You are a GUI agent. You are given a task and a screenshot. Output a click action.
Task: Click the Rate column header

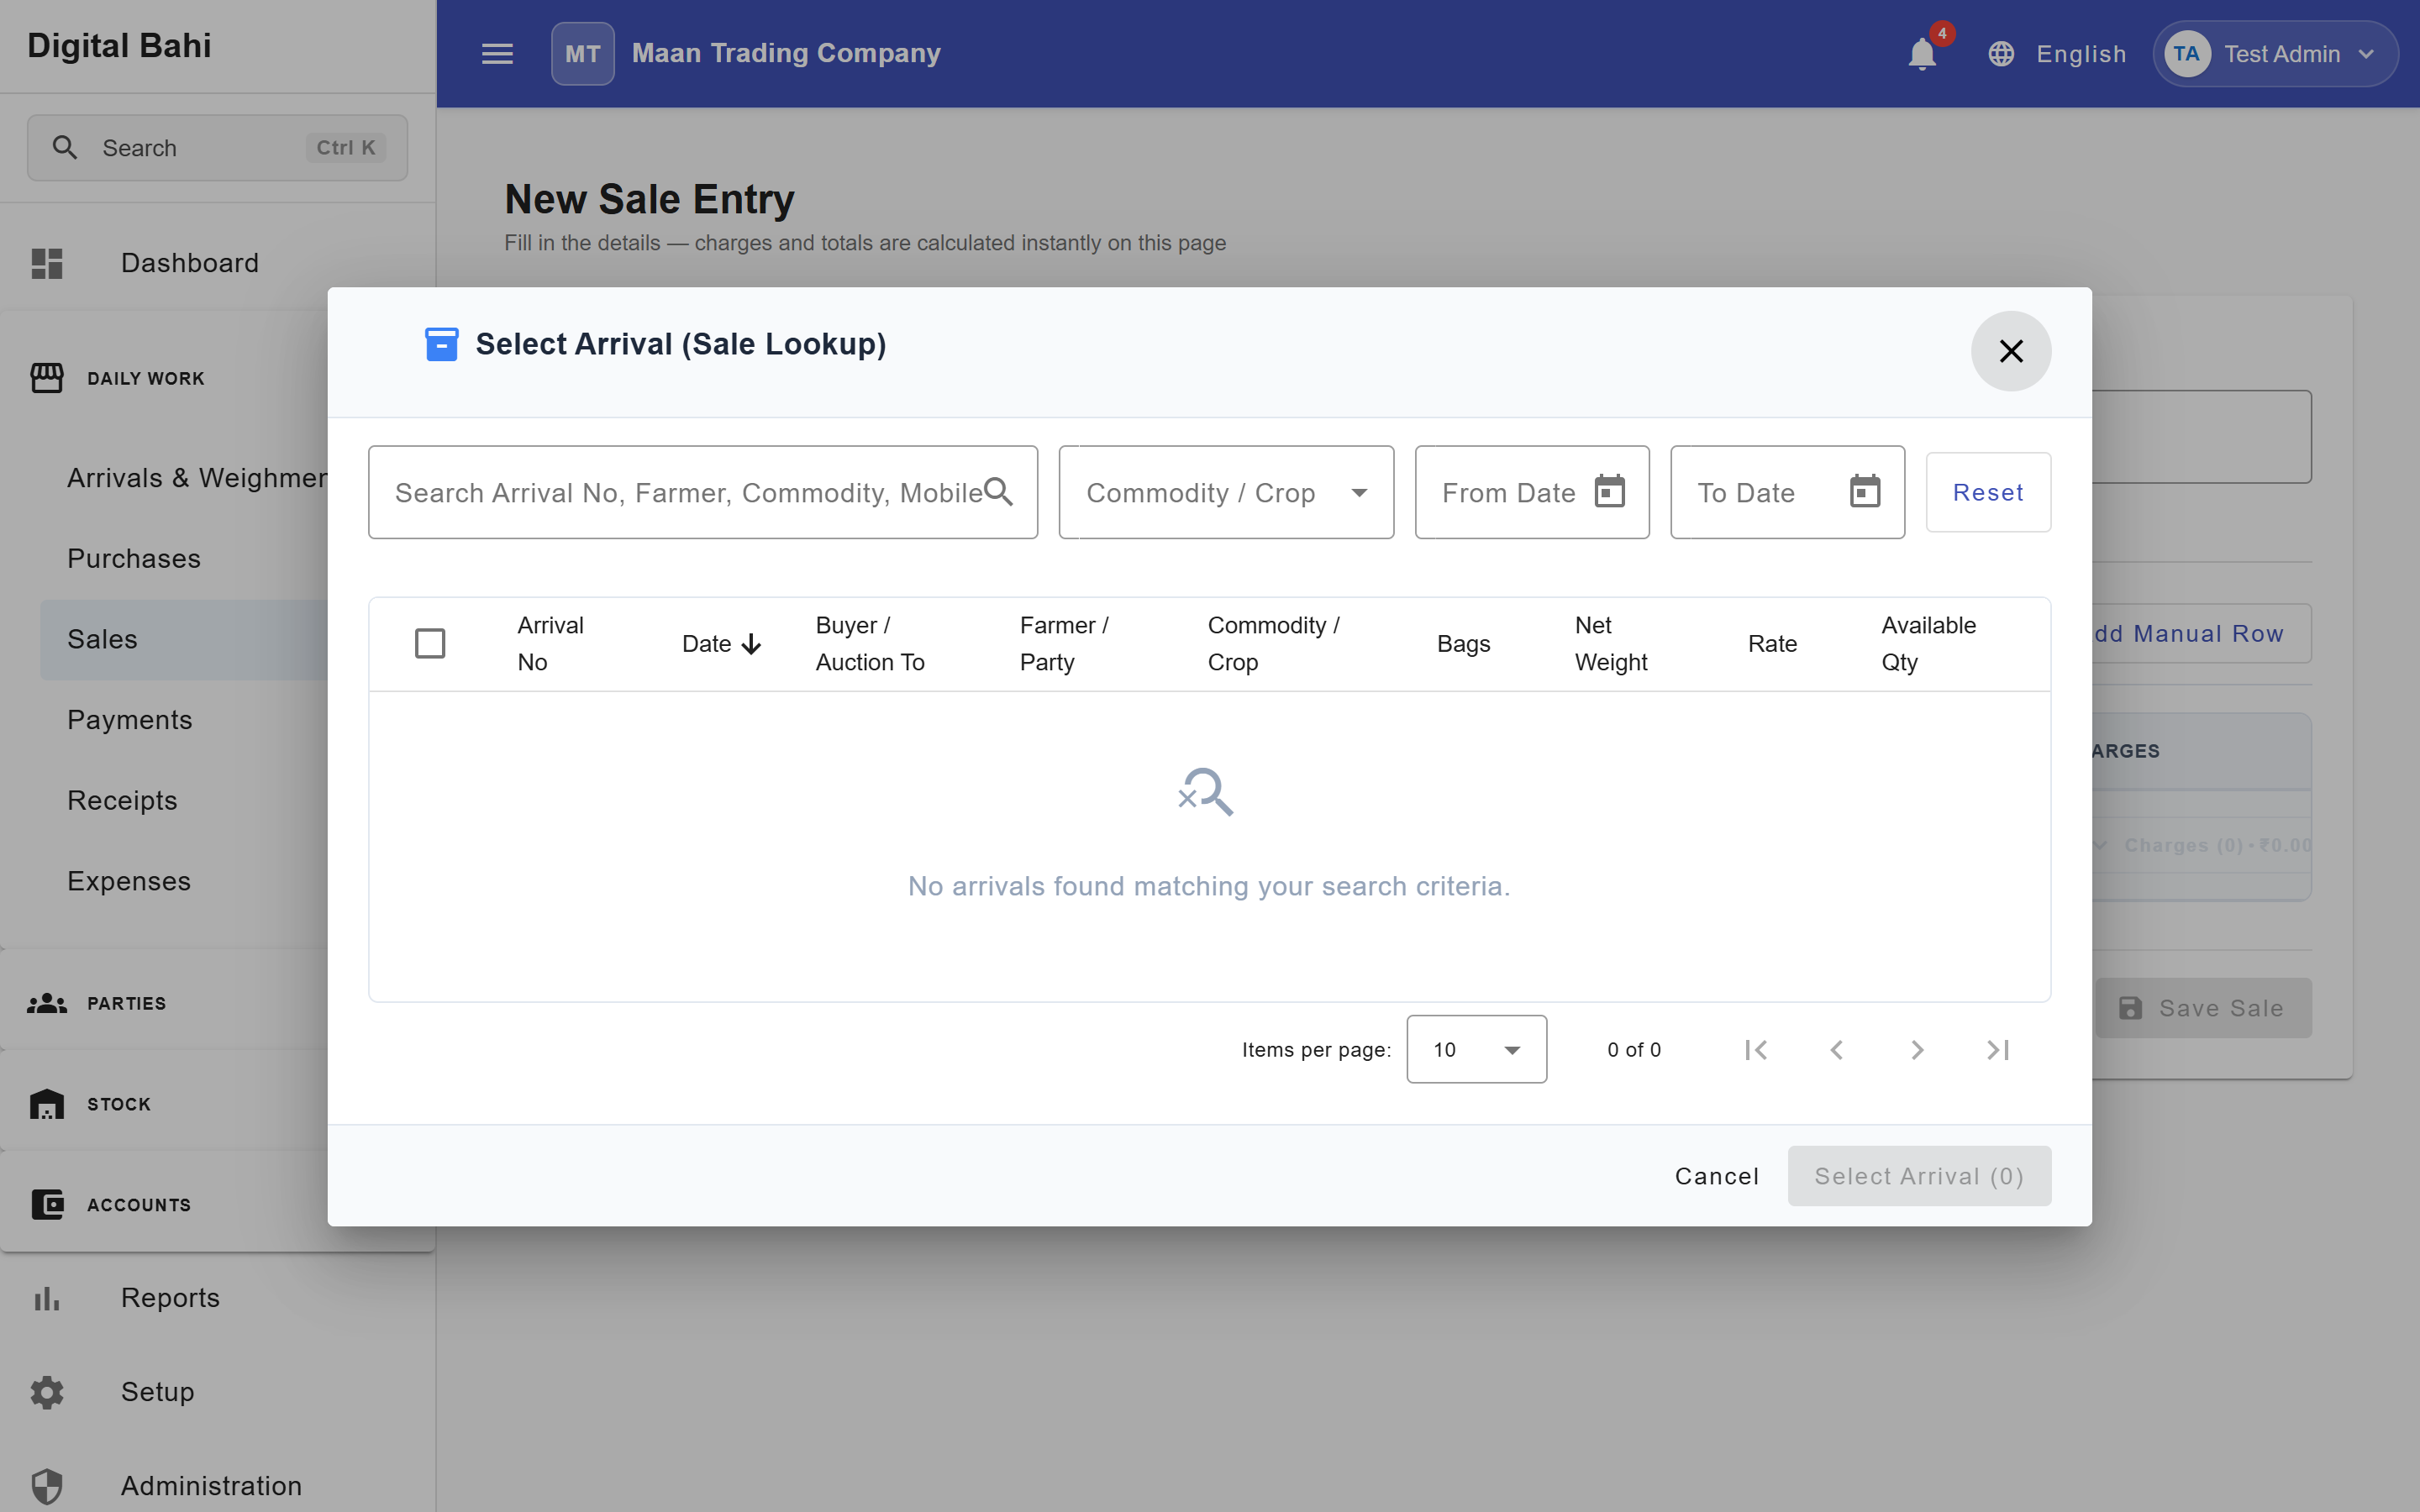1772,644
